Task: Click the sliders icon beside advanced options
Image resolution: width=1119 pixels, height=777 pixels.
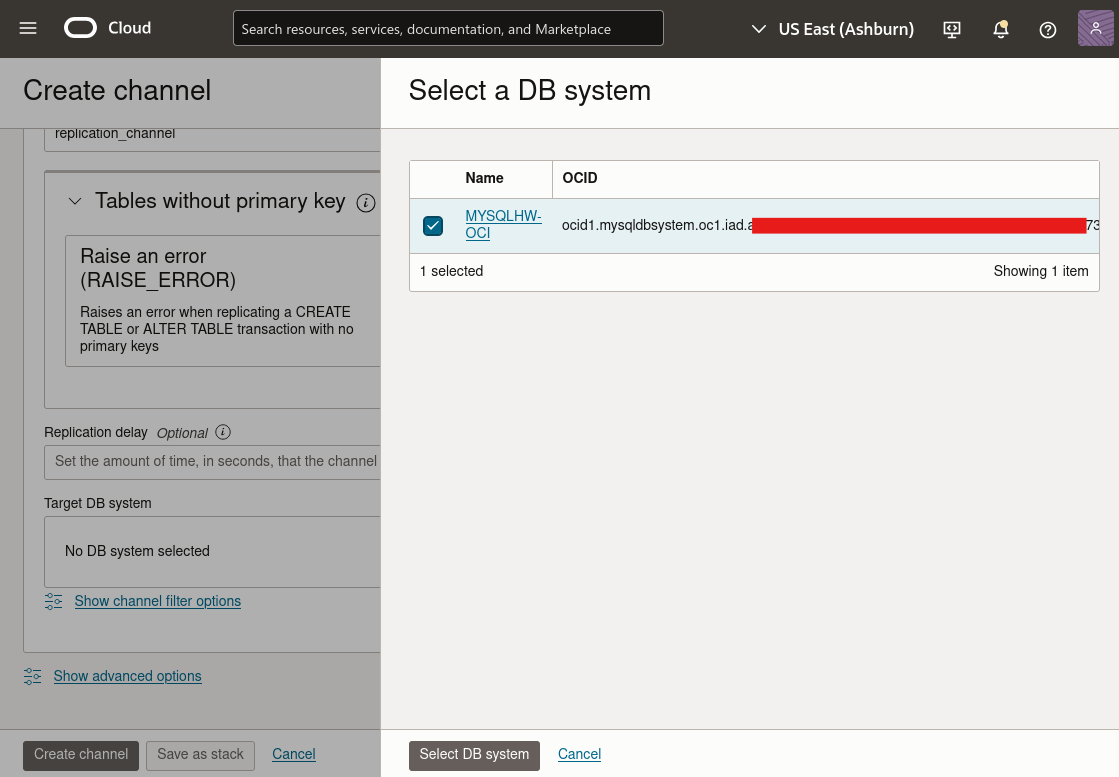Action: 32,676
